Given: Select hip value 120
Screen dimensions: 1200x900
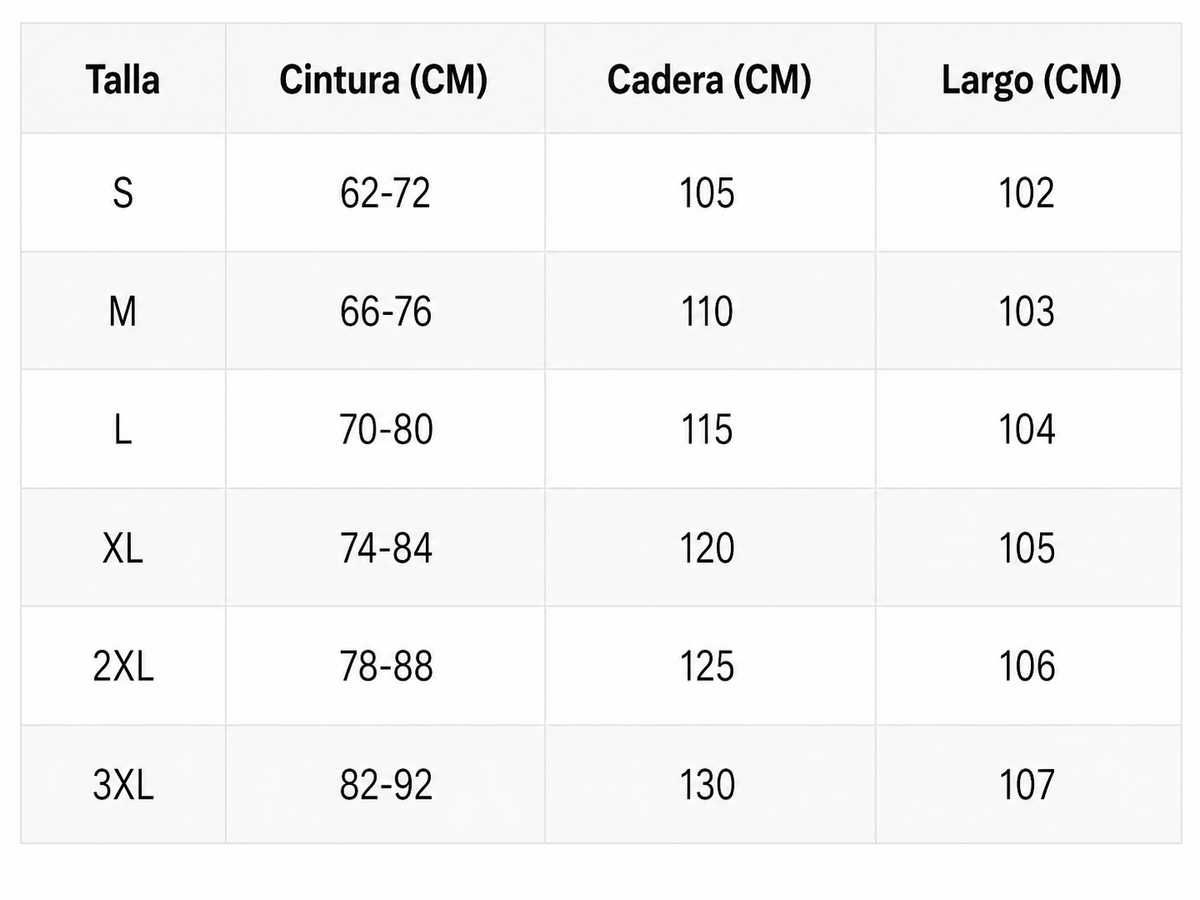Looking at the screenshot, I should click(707, 548).
